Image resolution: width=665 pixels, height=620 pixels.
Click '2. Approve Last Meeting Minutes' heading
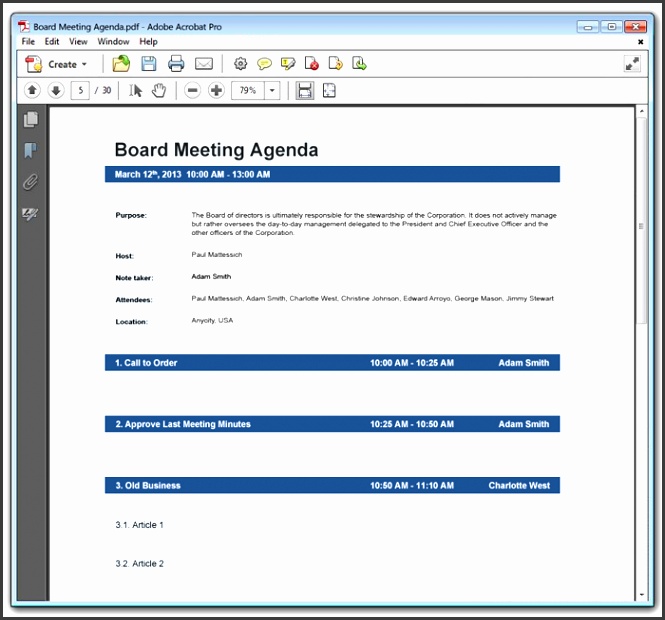pos(183,424)
